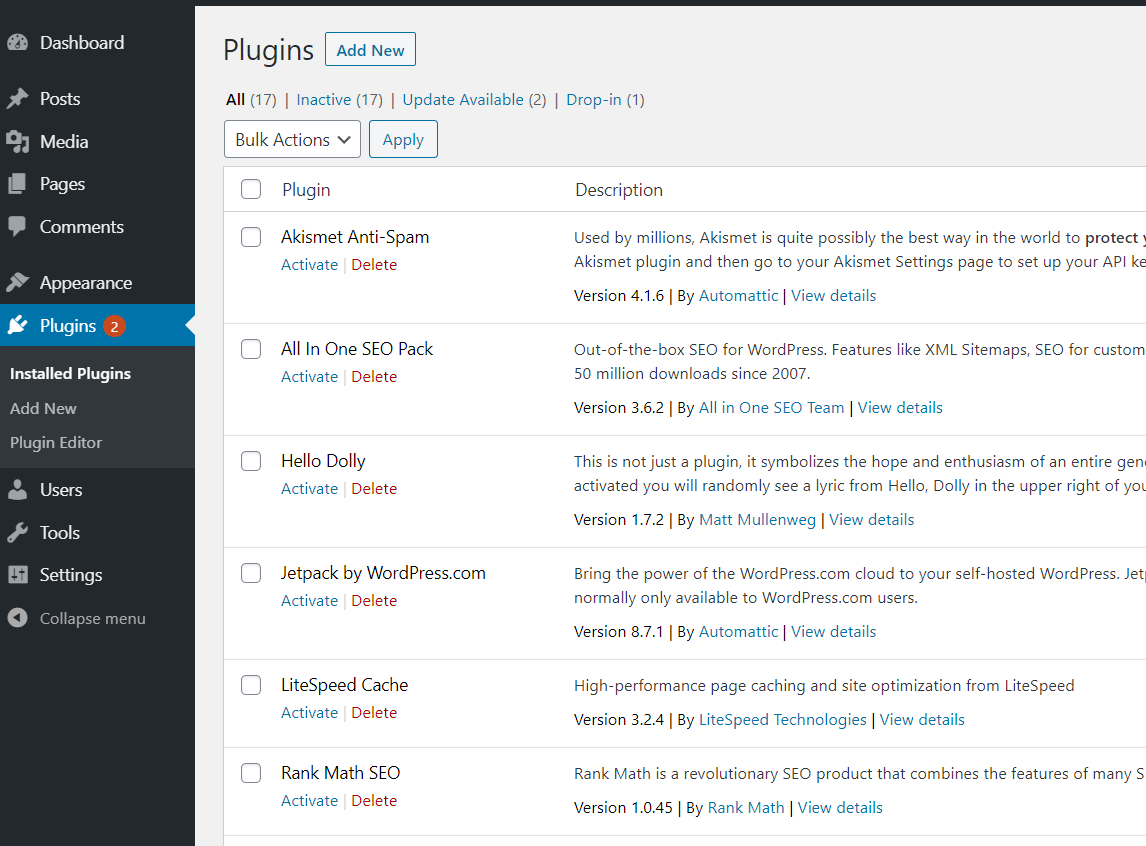1146x846 pixels.
Task: Filter by Drop-in plugins
Action: point(593,99)
